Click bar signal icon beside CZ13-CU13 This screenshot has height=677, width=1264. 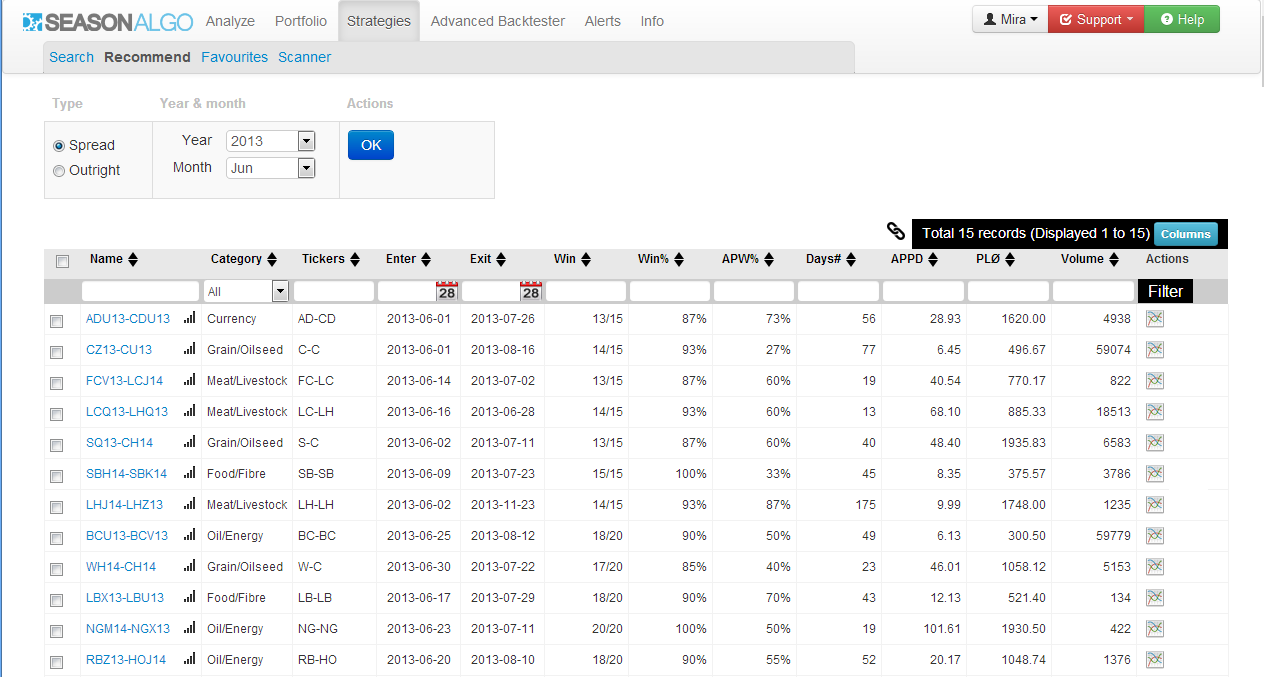189,350
